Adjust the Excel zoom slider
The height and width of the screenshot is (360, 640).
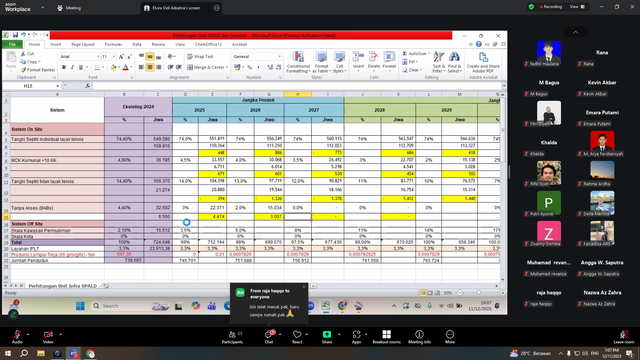pos(478,293)
